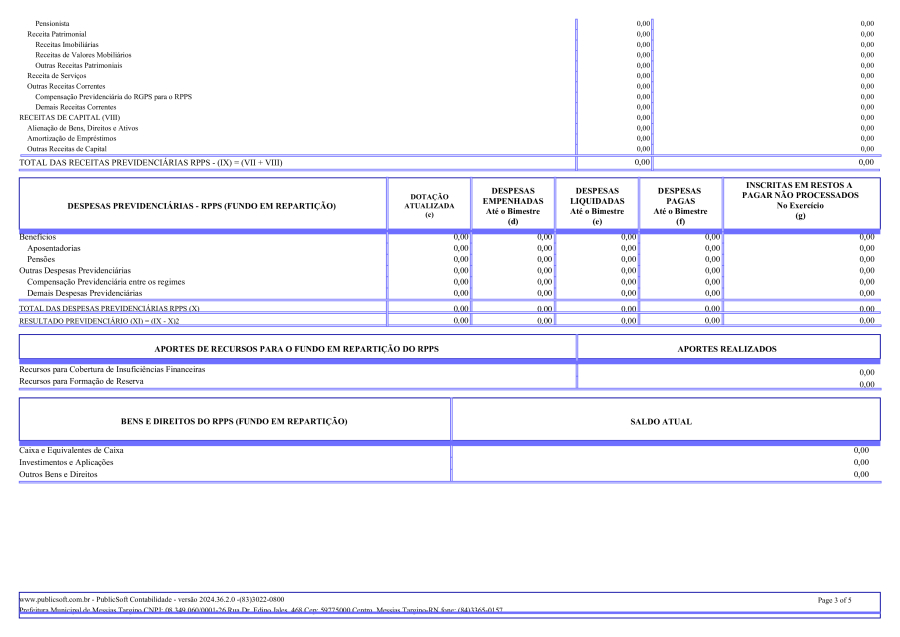Select the 'DESPESAS PAGAS' column header
Viewport: 900px width, 637px height.
[680, 205]
